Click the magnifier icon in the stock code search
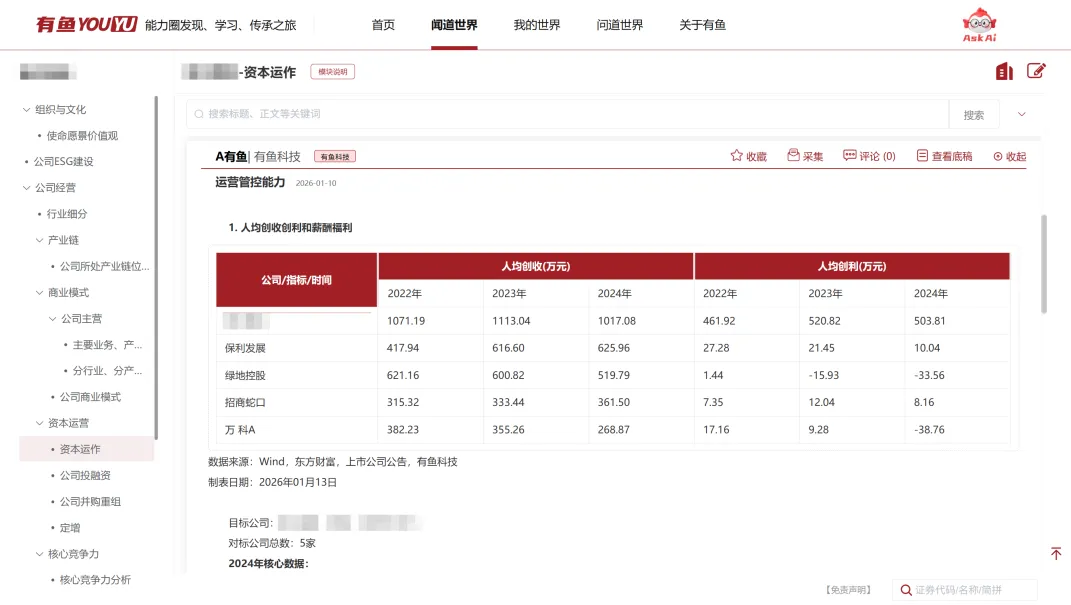 [906, 590]
